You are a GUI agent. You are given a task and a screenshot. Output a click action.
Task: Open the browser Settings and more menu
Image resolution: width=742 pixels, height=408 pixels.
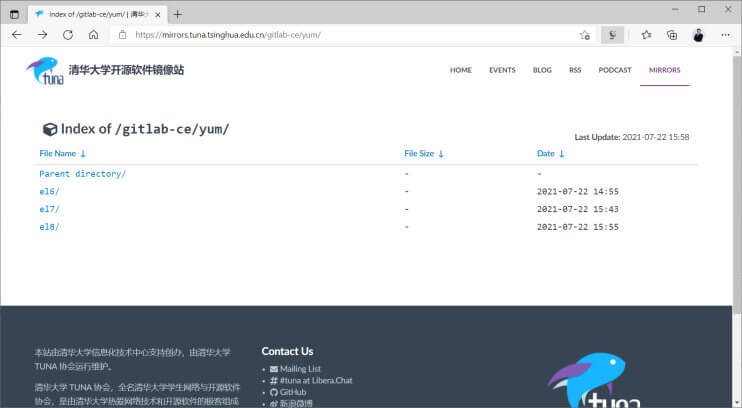point(725,35)
